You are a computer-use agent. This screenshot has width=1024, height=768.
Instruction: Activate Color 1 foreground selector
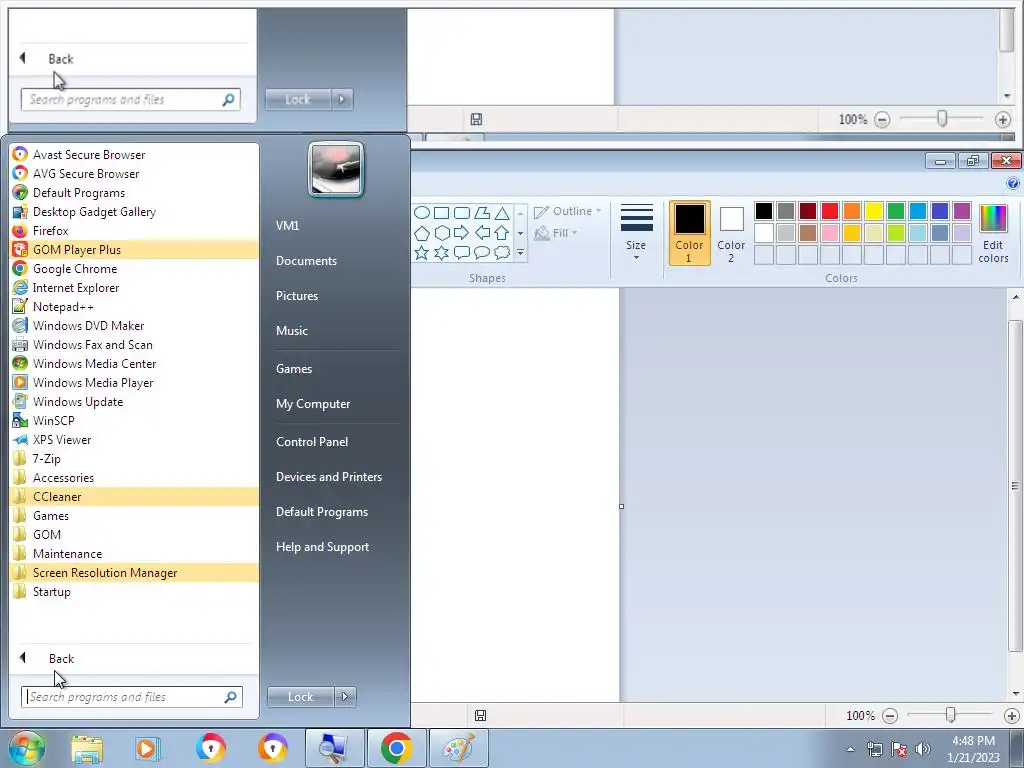689,233
